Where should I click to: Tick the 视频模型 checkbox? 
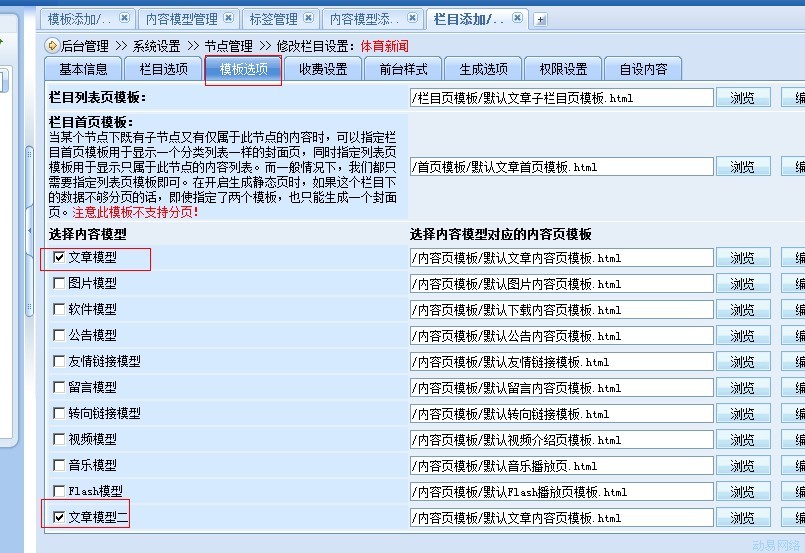pos(59,439)
